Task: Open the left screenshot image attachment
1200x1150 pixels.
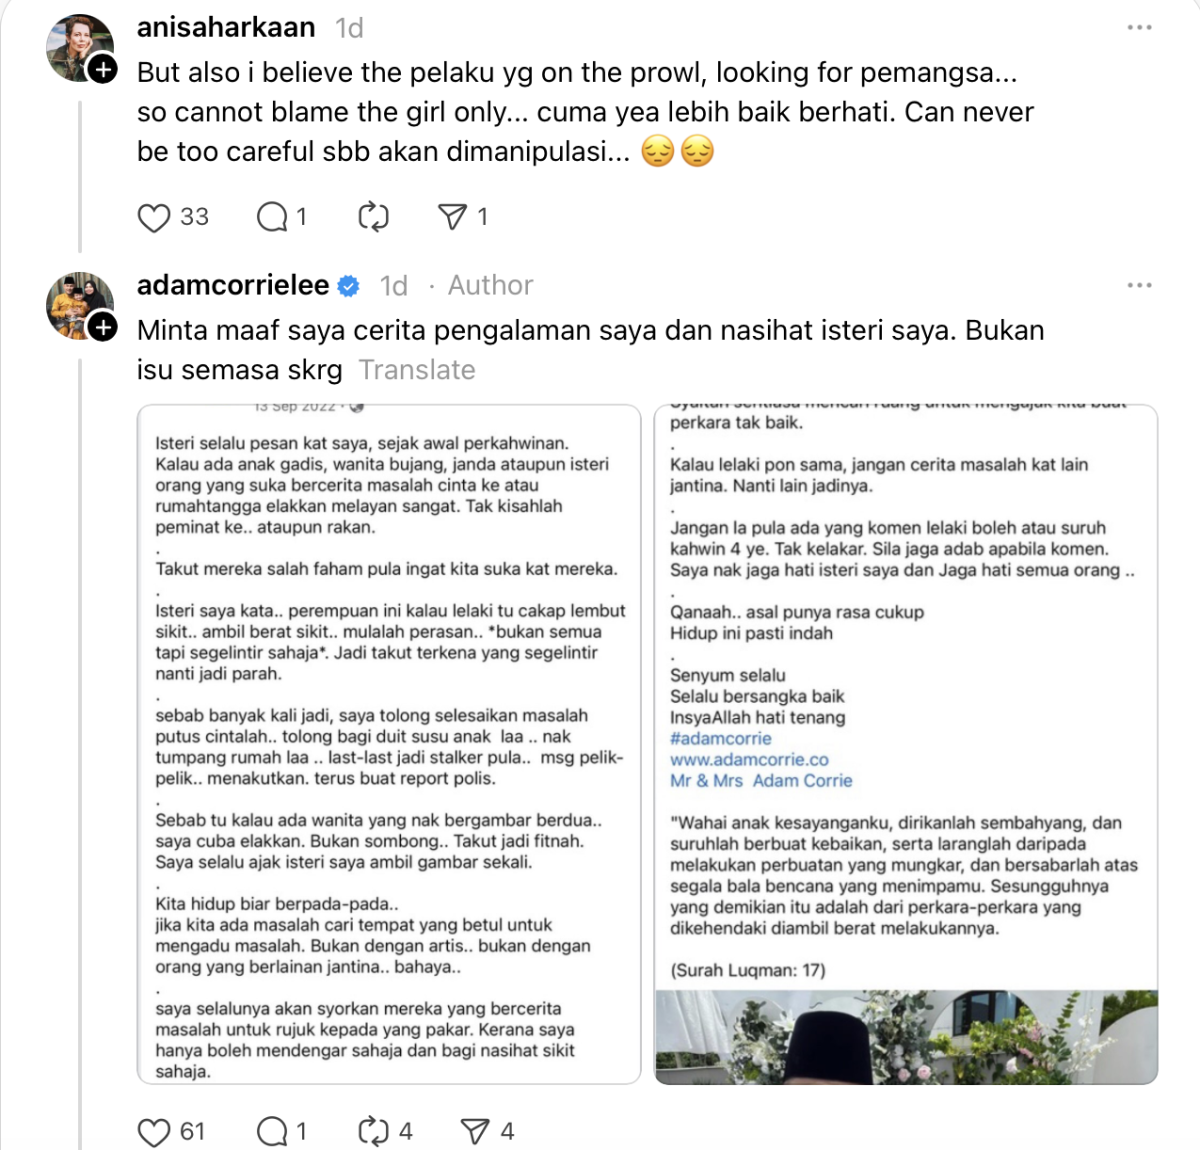Action: [x=389, y=744]
